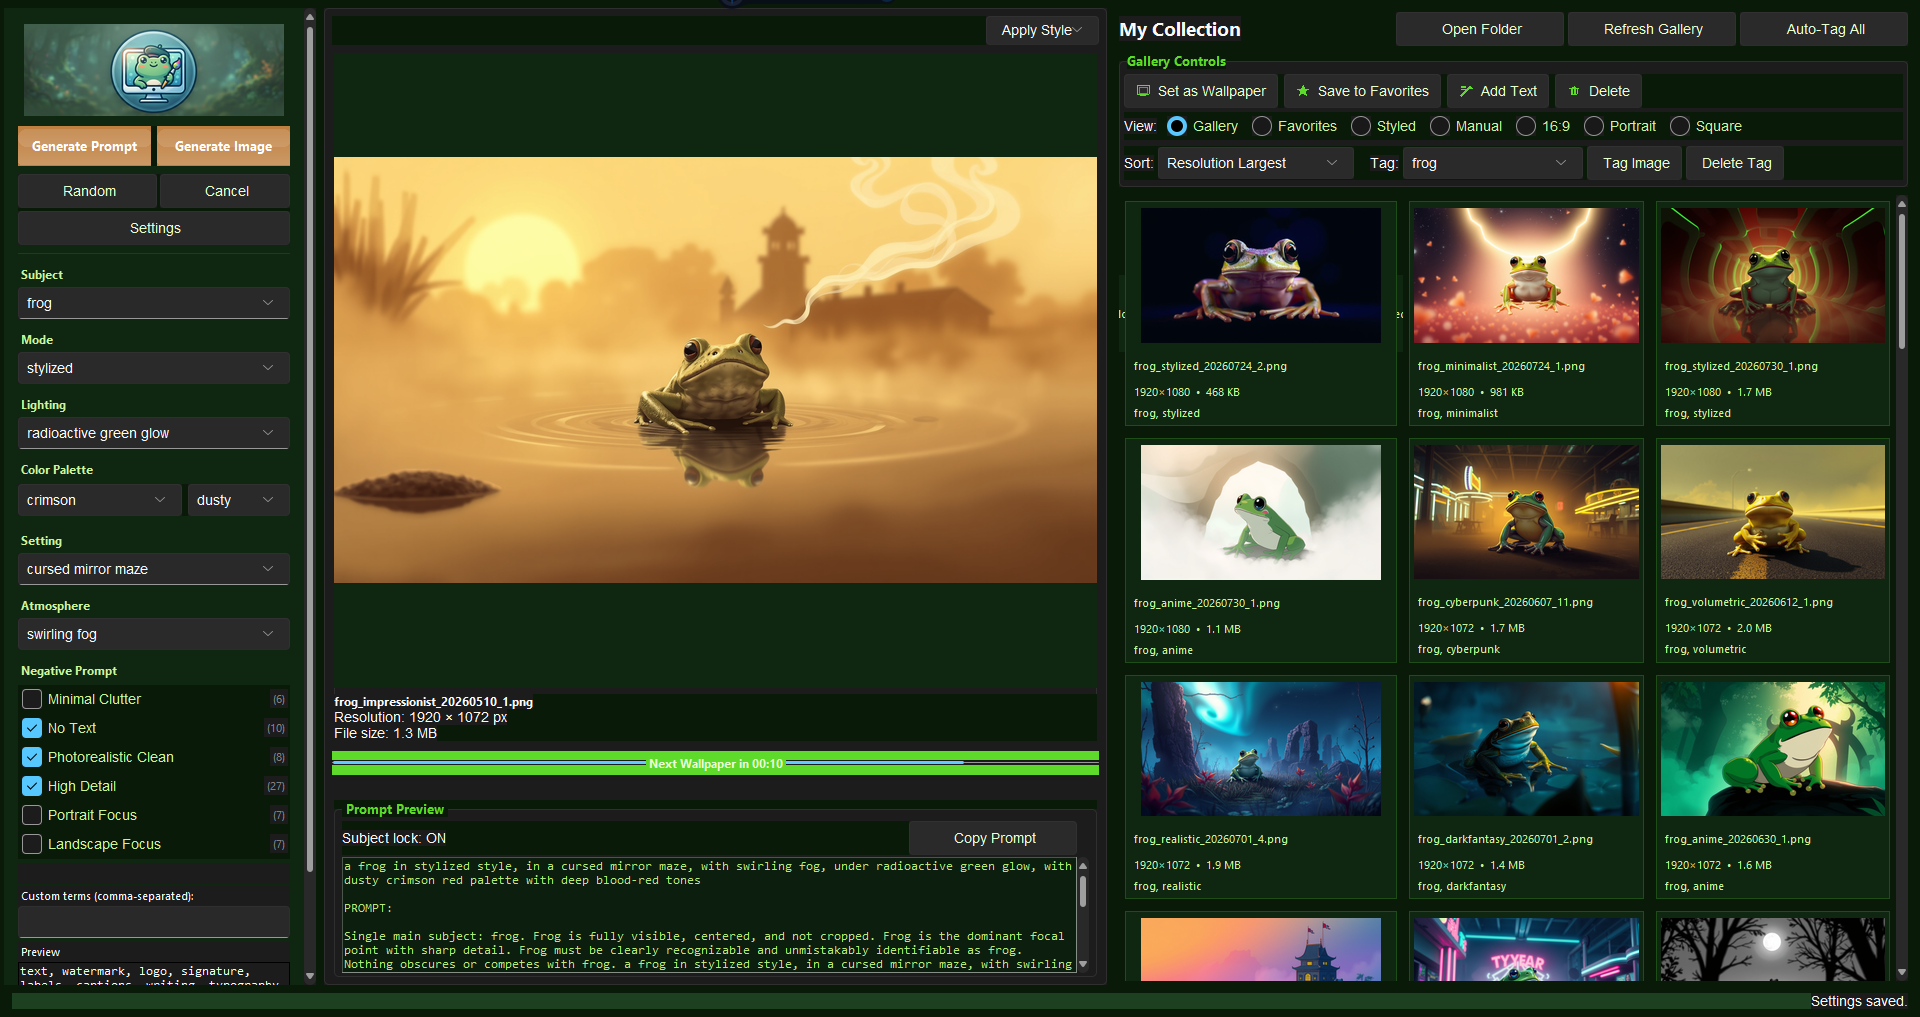Open the Sort dropdown Resolution Largest
1920x1017 pixels.
point(1255,163)
